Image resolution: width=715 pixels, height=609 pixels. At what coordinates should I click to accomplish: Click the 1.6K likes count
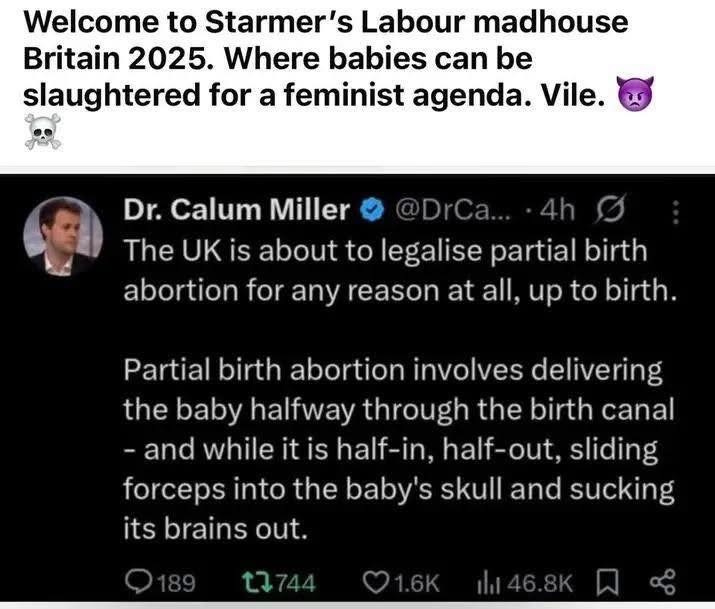coord(417,583)
